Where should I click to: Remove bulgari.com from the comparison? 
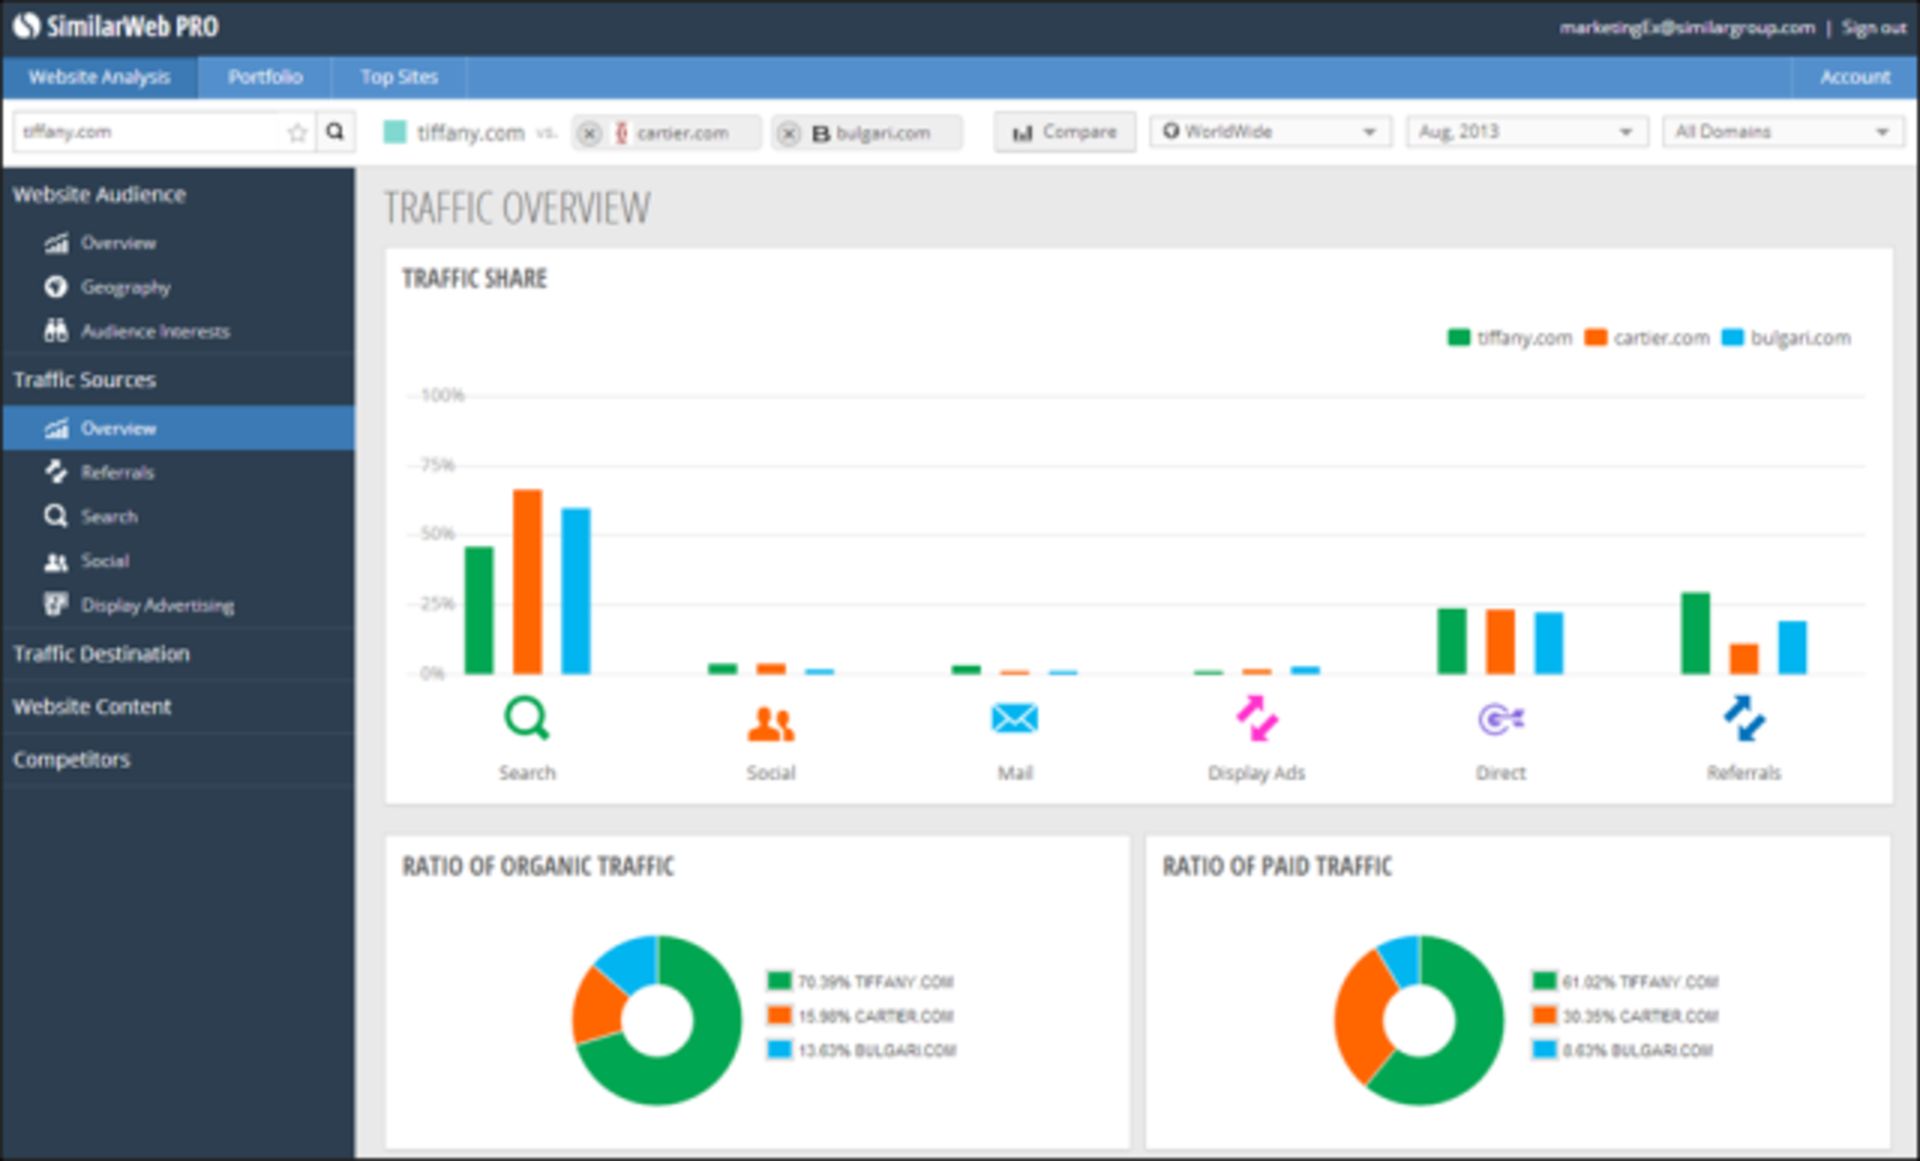point(789,133)
